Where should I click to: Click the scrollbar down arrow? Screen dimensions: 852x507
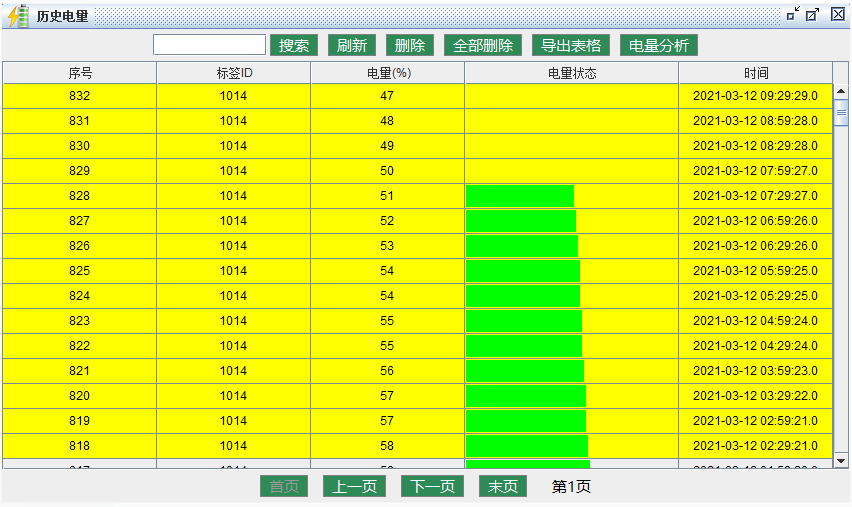point(841,460)
